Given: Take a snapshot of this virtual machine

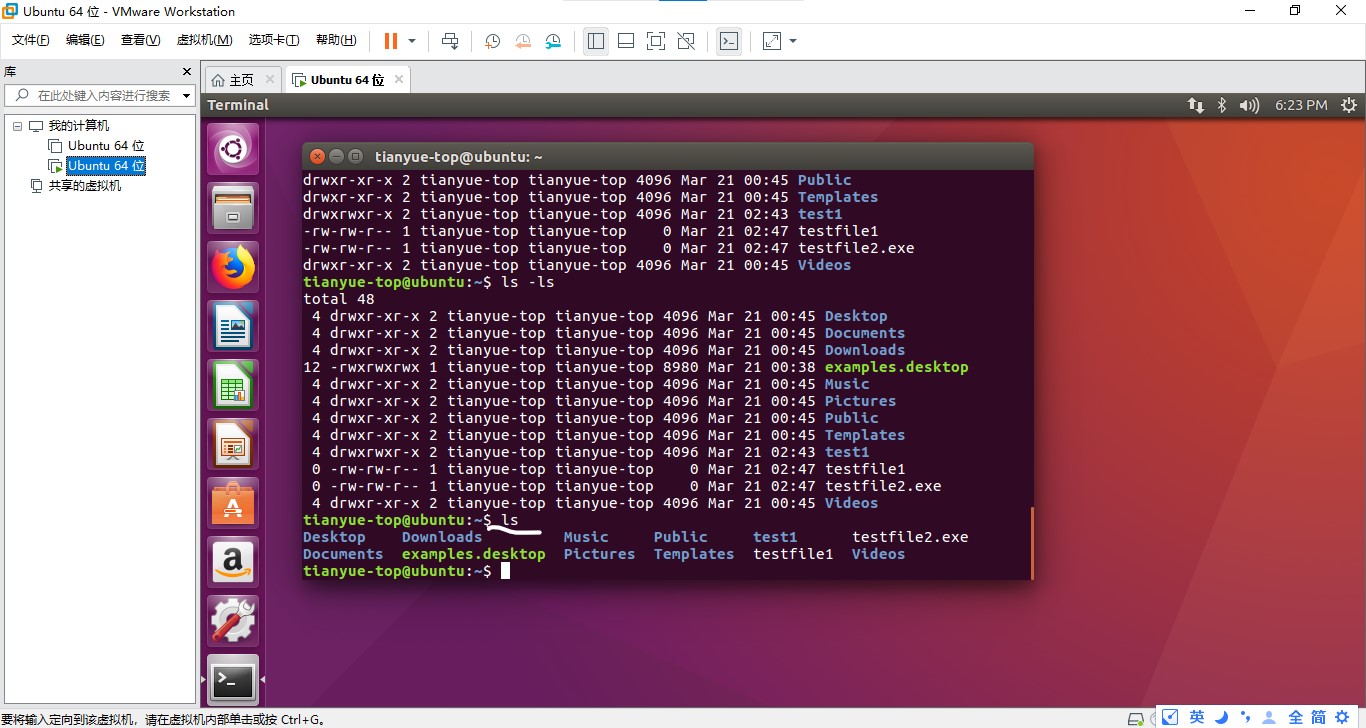Looking at the screenshot, I should pyautogui.click(x=493, y=41).
